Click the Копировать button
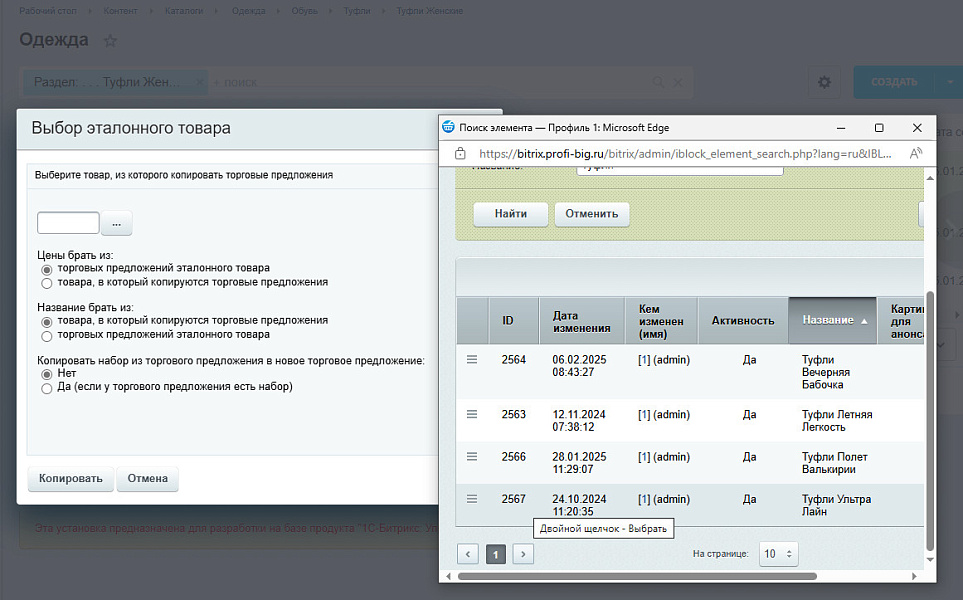The image size is (963, 600). click(x=71, y=479)
